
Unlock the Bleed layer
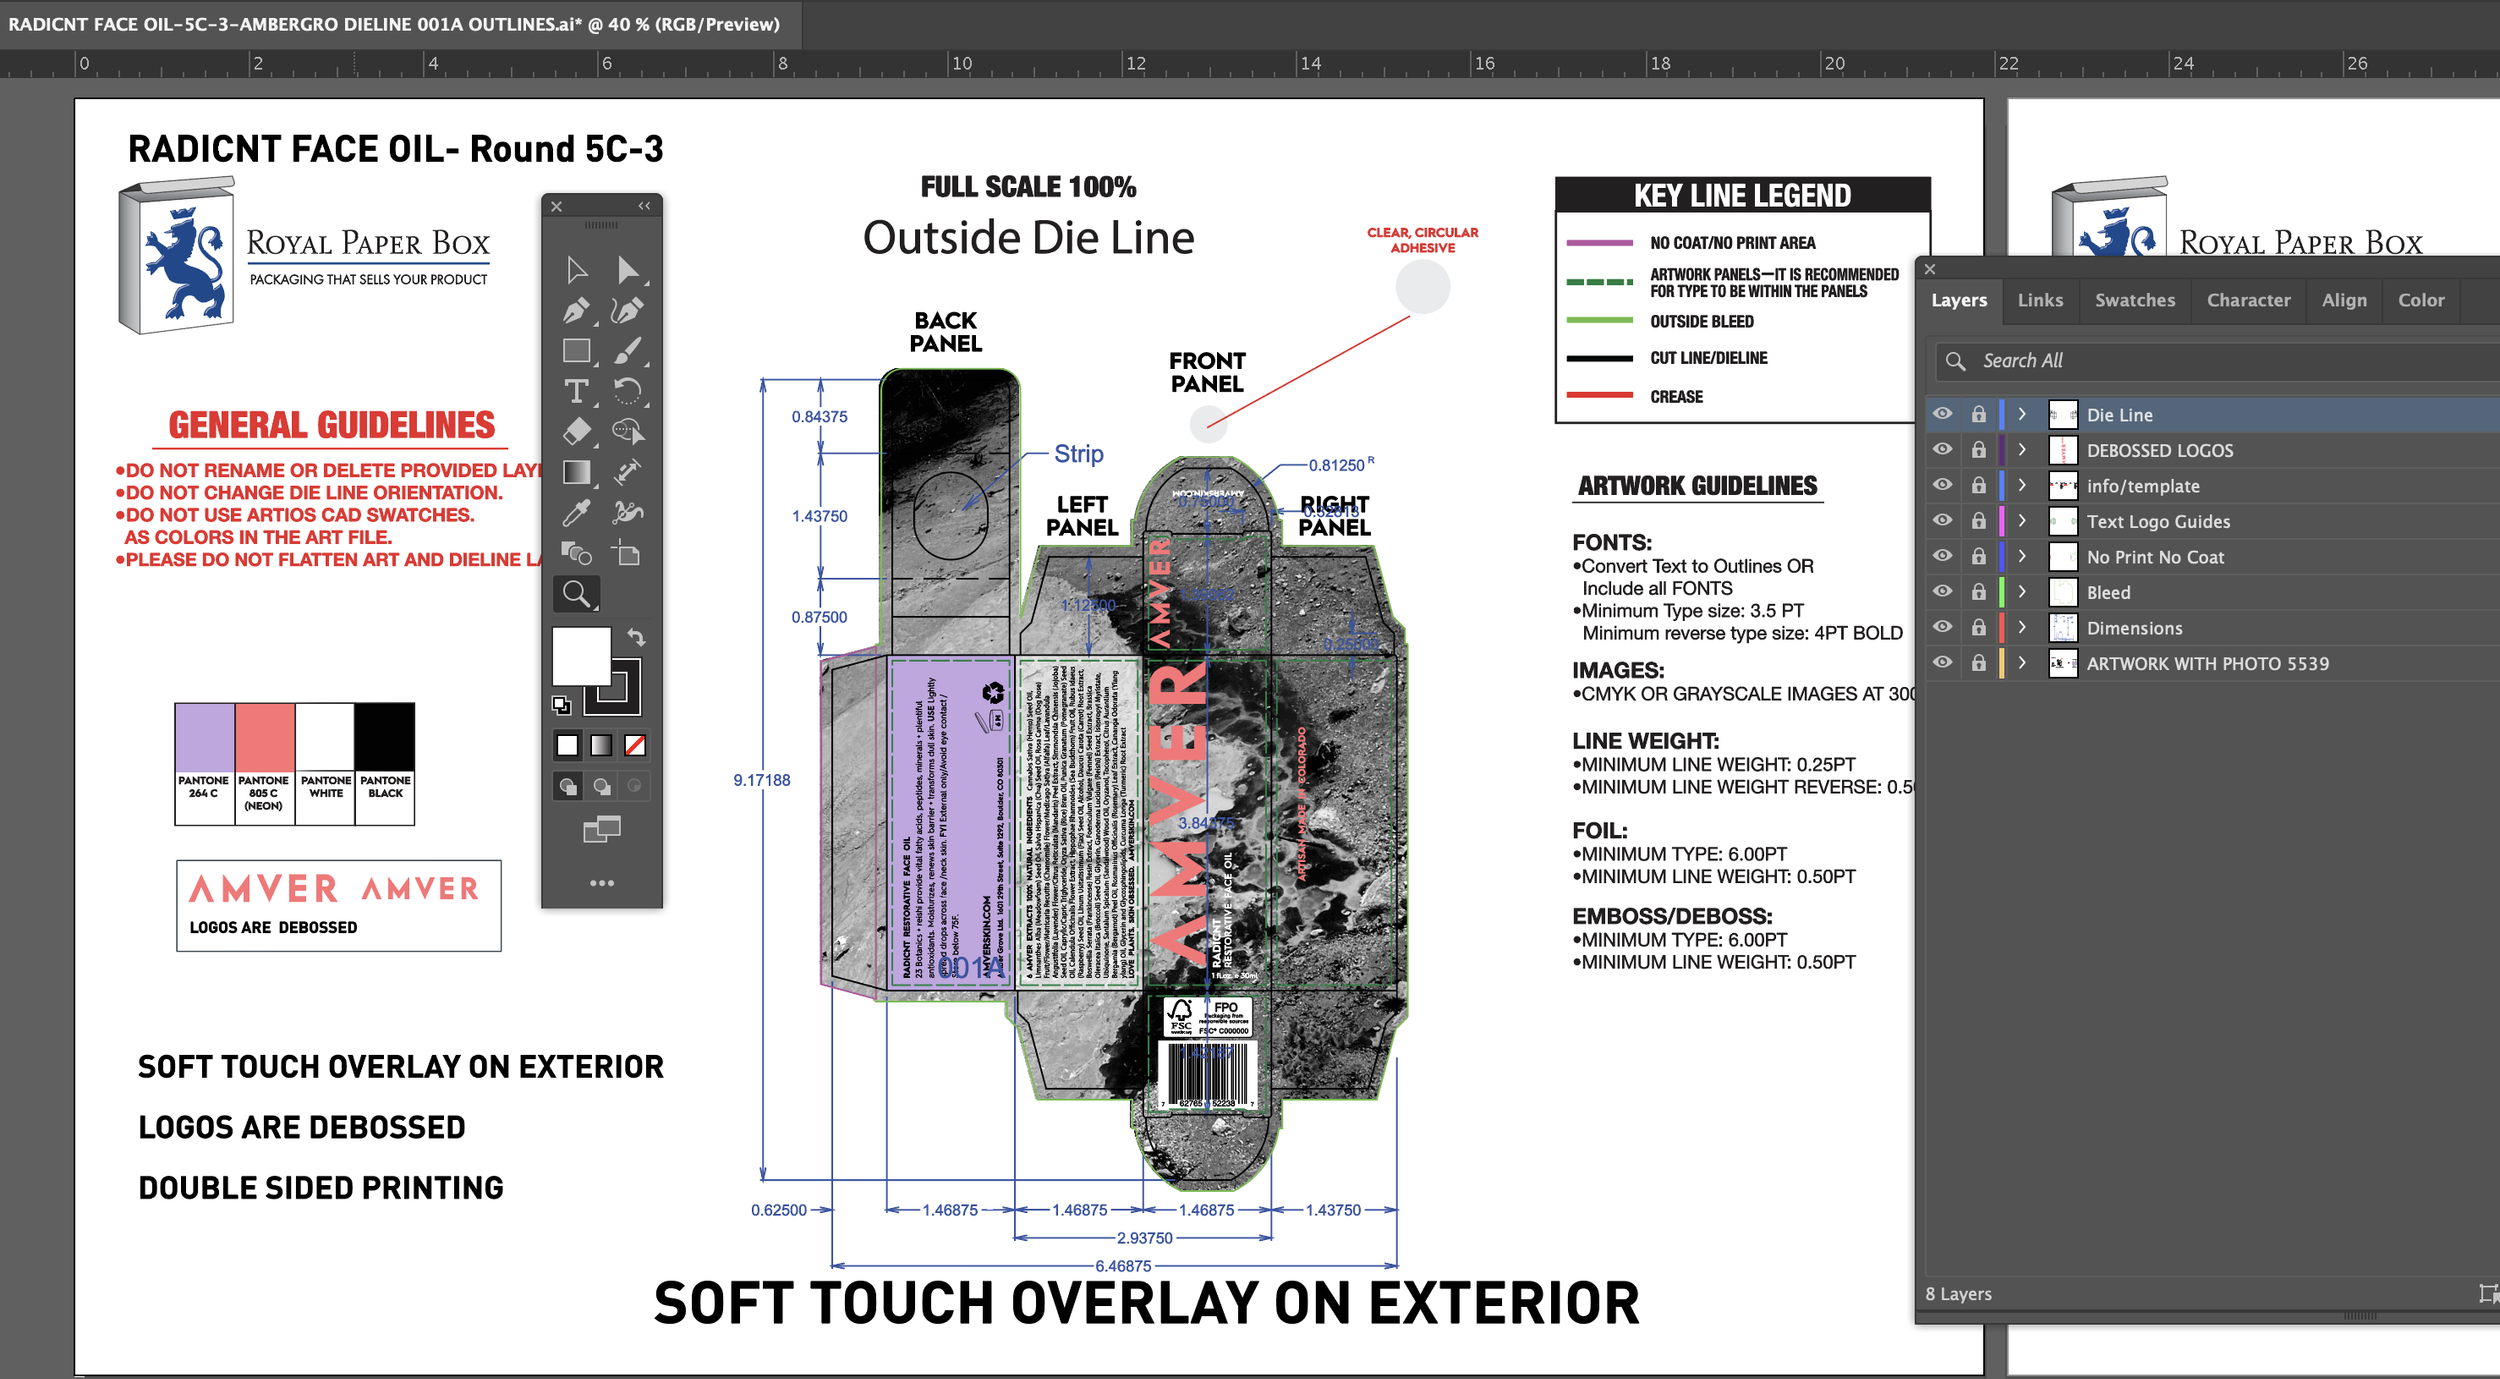[1979, 592]
